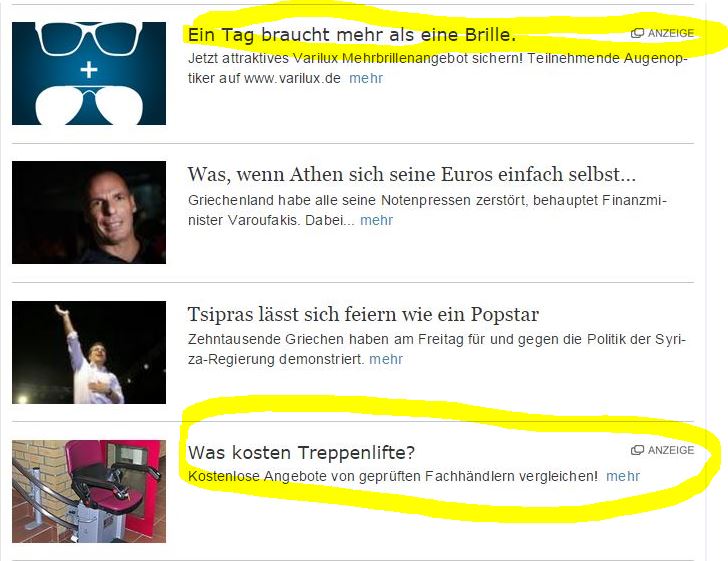Image resolution: width=728 pixels, height=561 pixels.
Task: Open the Varoufakis article thumbnail
Action: 89,213
